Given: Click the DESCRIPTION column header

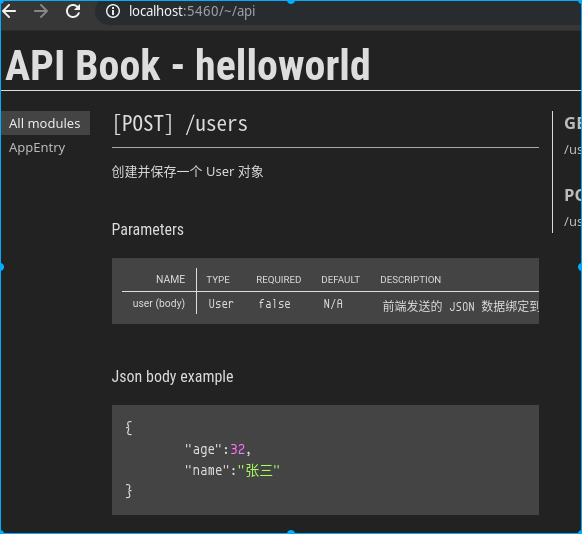Looking at the screenshot, I should point(411,279).
